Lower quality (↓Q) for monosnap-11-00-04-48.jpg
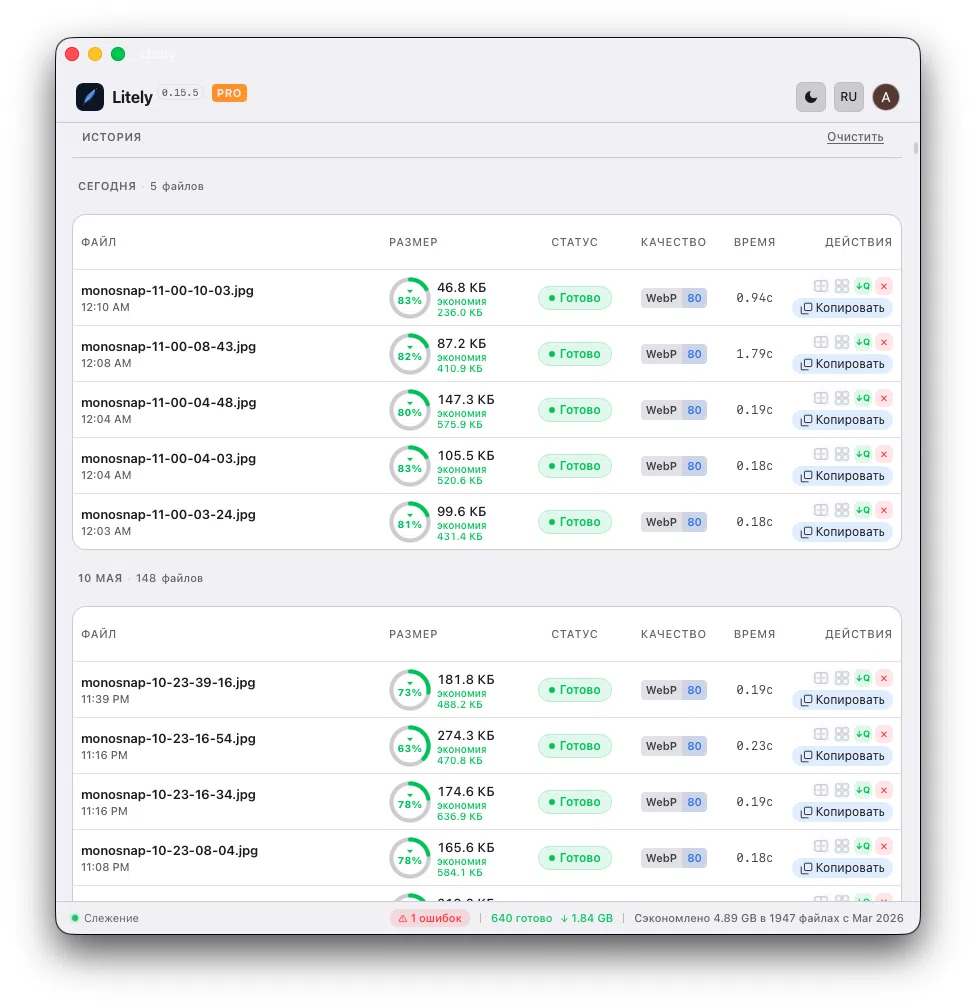The width and height of the screenshot is (976, 1008). 863,398
